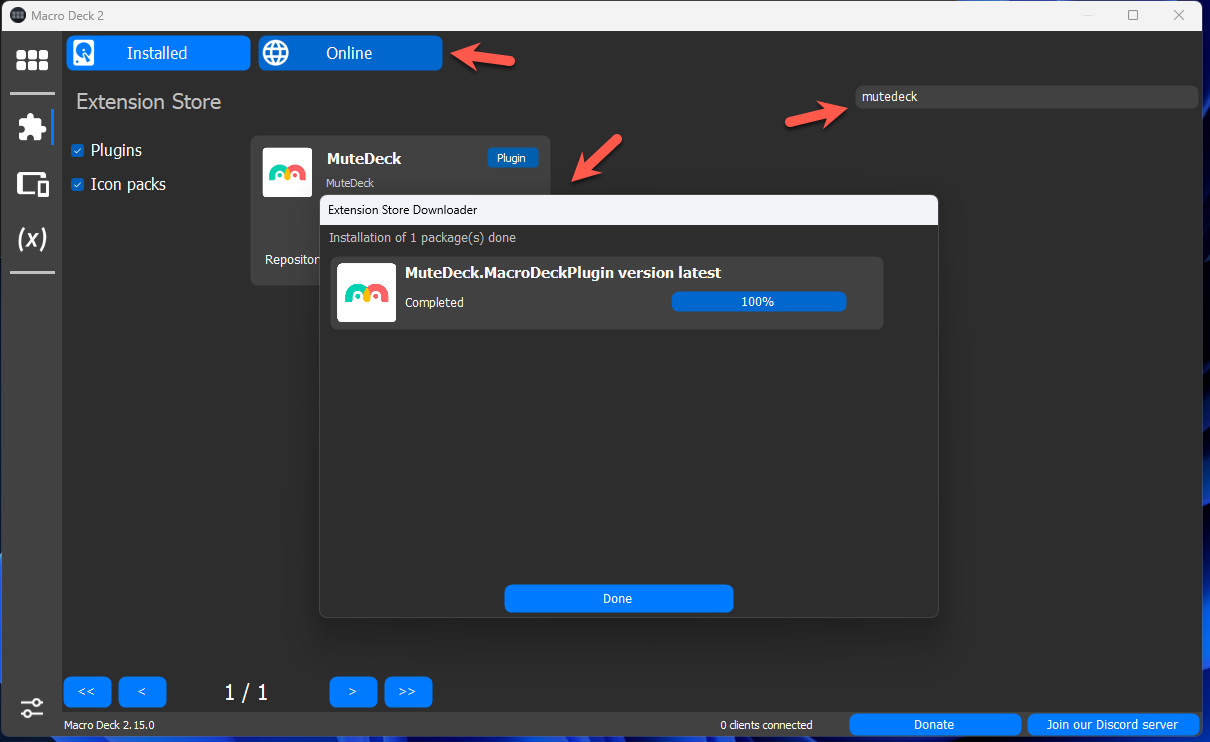The height and width of the screenshot is (742, 1210).
Task: Go to previous page with < button
Action: 142,692
